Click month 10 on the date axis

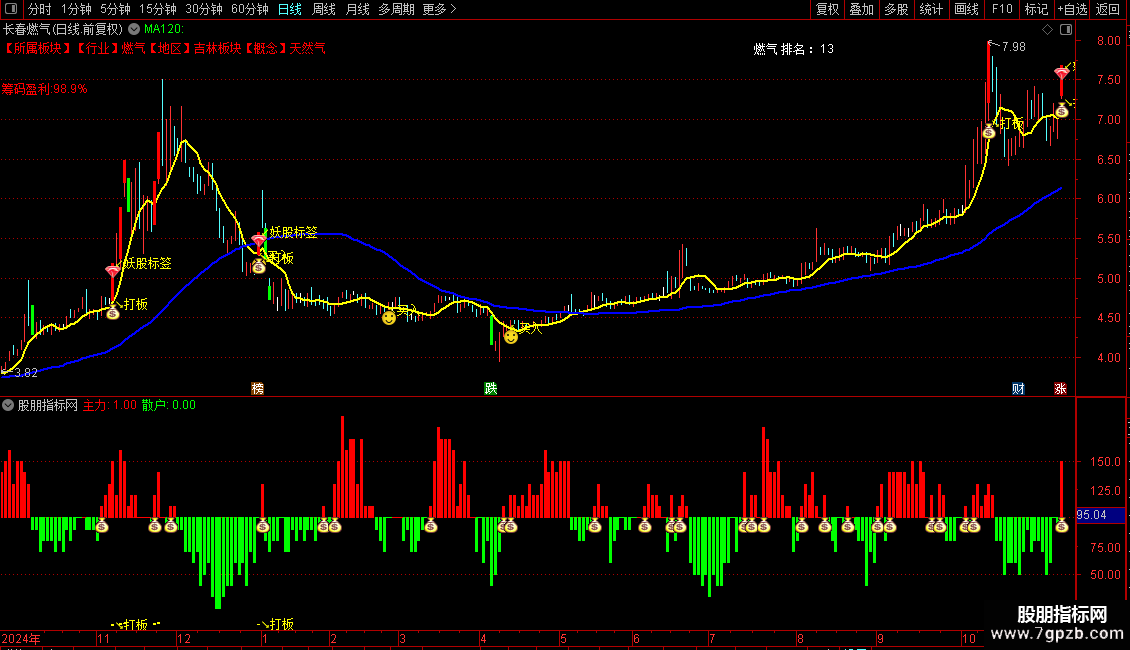point(969,638)
